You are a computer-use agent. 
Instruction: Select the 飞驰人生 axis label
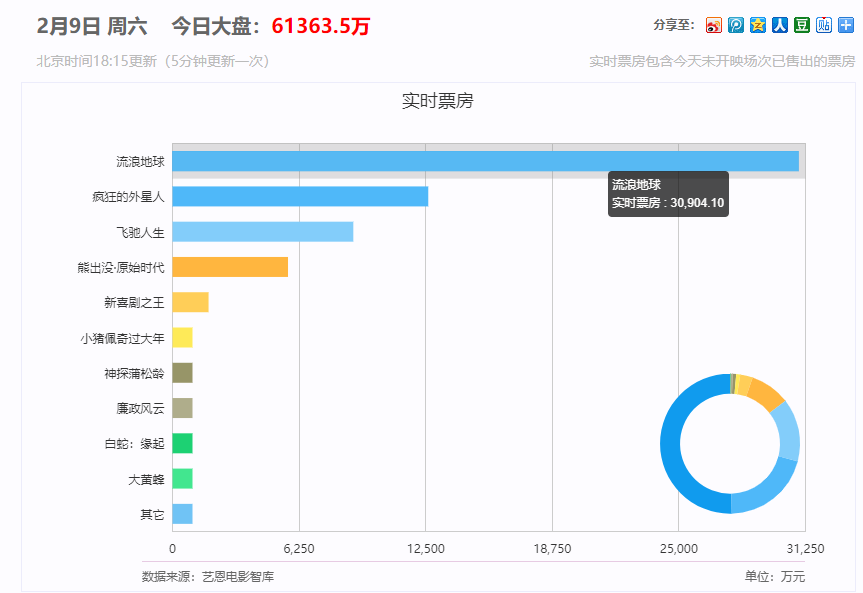pos(140,232)
